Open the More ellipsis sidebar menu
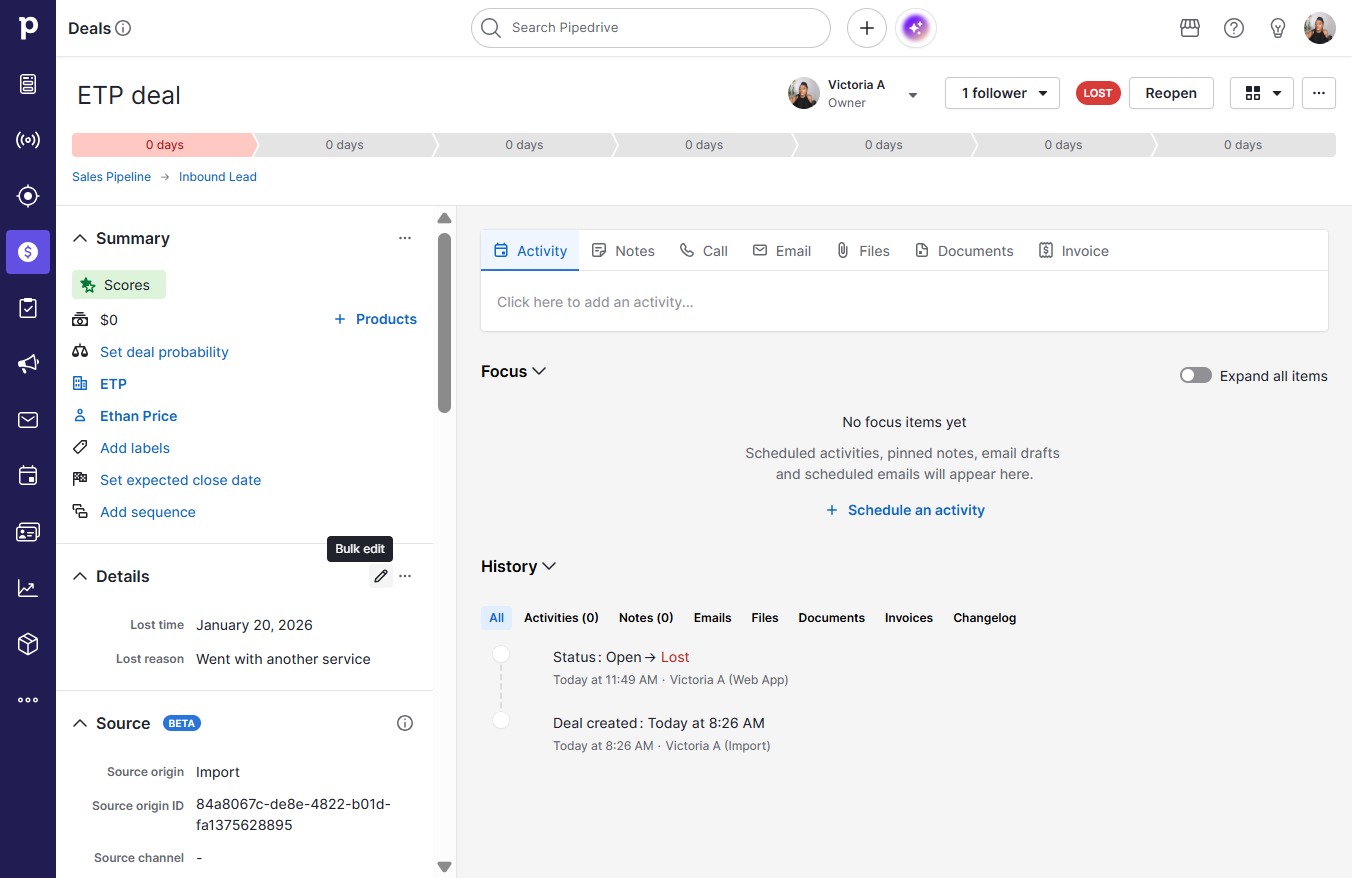This screenshot has width=1352, height=878. pyautogui.click(x=28, y=700)
